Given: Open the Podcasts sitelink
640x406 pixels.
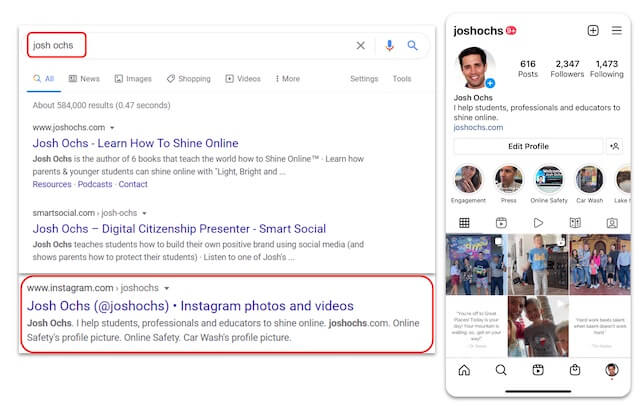Looking at the screenshot, I should click(x=95, y=184).
